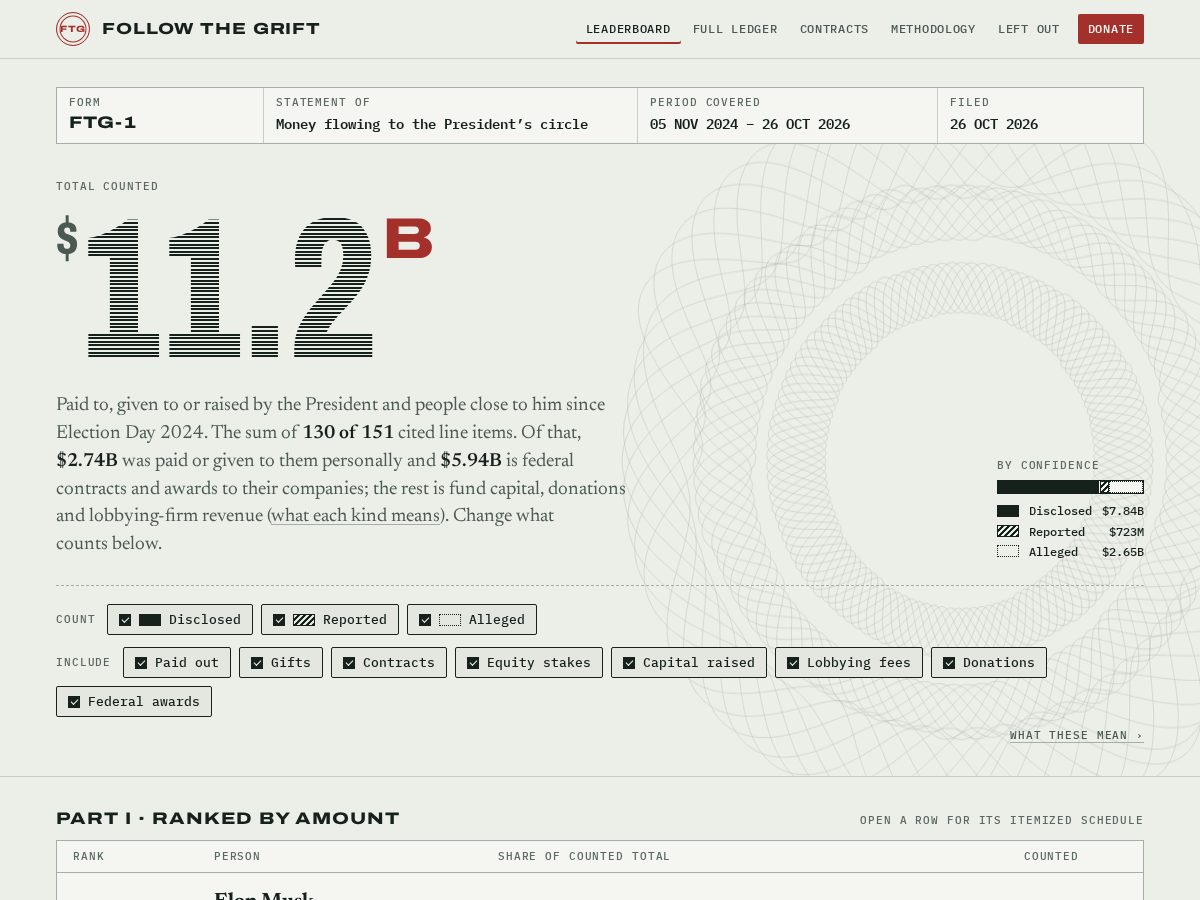The width and height of the screenshot is (1200, 900).
Task: Click the period '05 NOV 2024 – 26 OCT 2026'
Action: (x=750, y=125)
